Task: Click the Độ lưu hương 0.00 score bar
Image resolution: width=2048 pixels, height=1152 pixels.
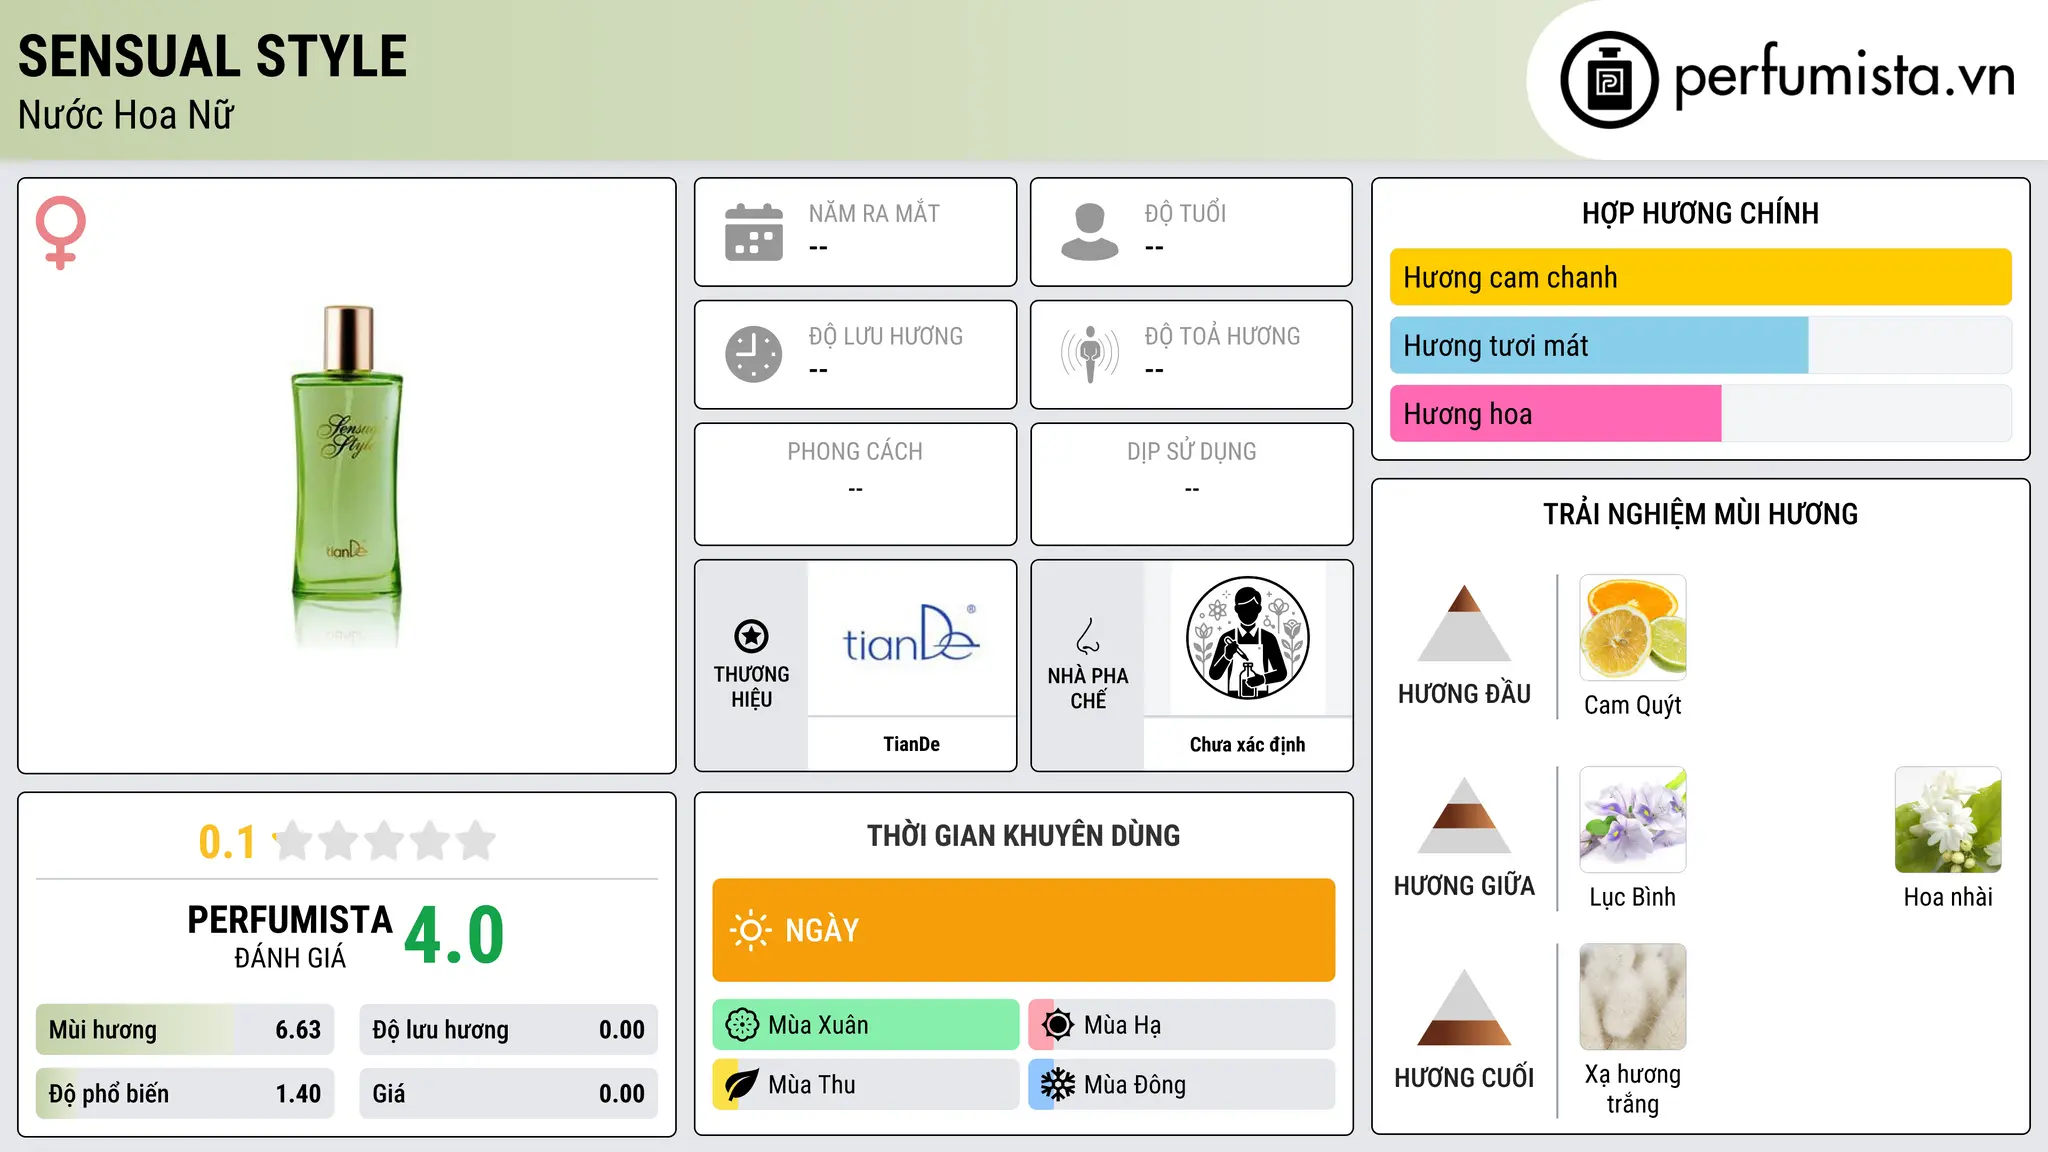Action: click(508, 1030)
